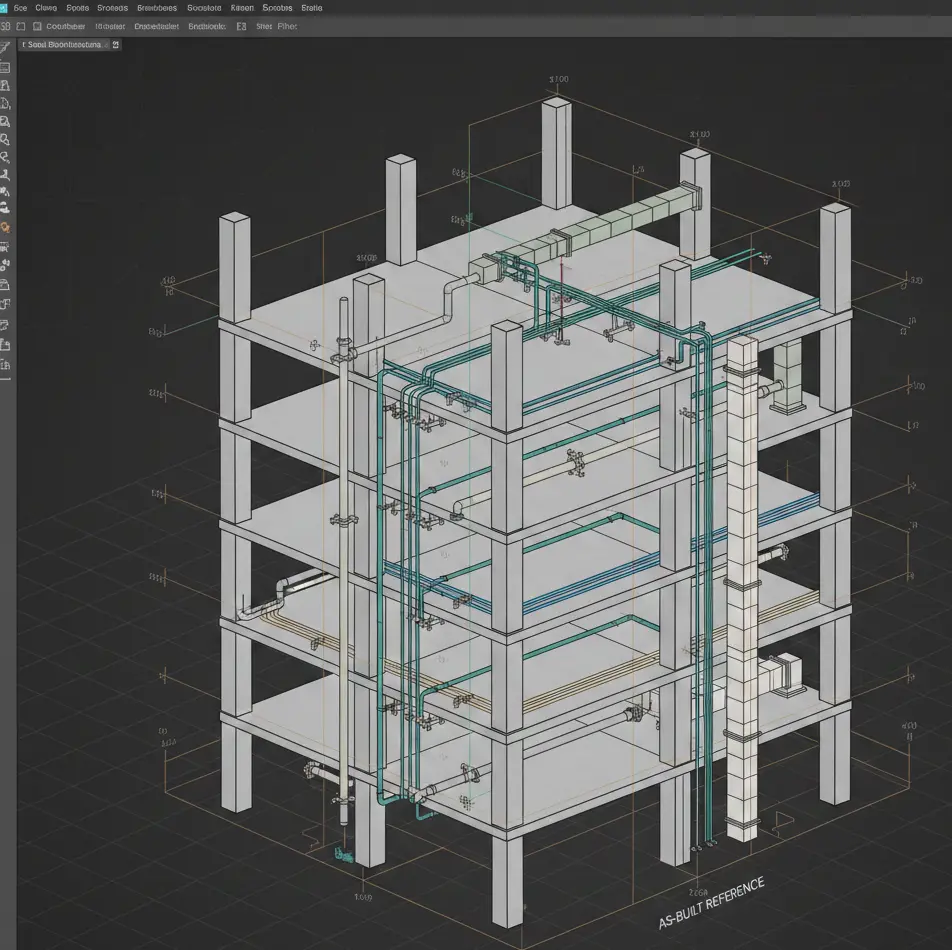
Task: Select the magnifier zoom tool in the sidebar
Action: tap(7, 140)
